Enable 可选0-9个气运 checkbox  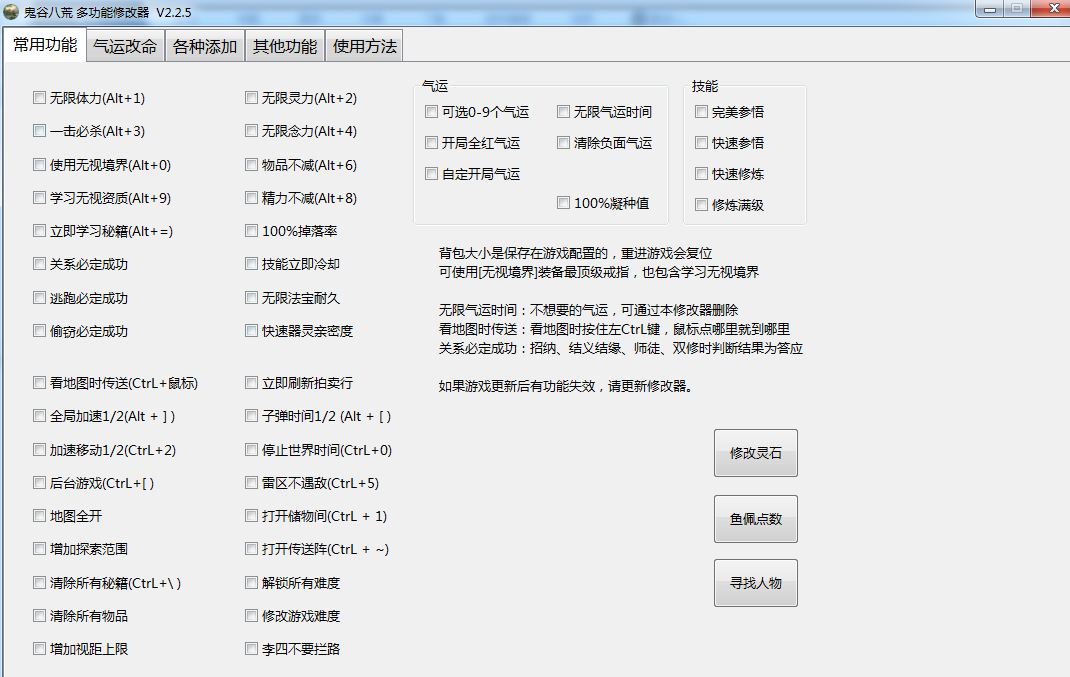pyautogui.click(x=431, y=111)
